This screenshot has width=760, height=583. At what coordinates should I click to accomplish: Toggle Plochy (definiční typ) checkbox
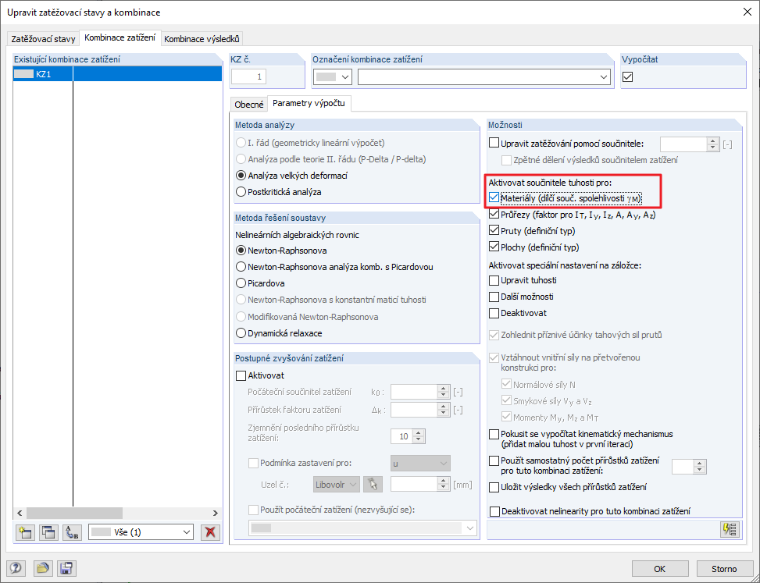(x=494, y=247)
